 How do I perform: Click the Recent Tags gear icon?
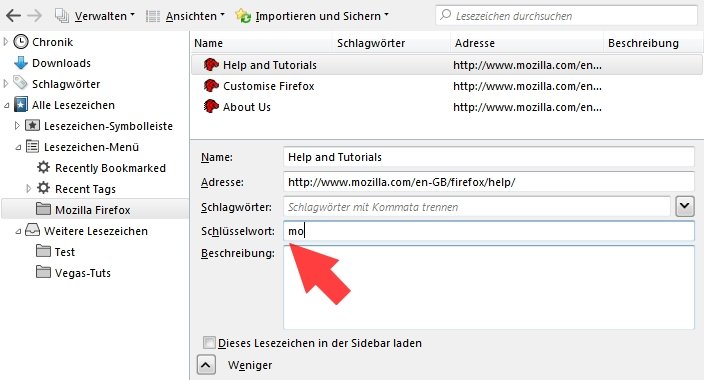coord(44,188)
